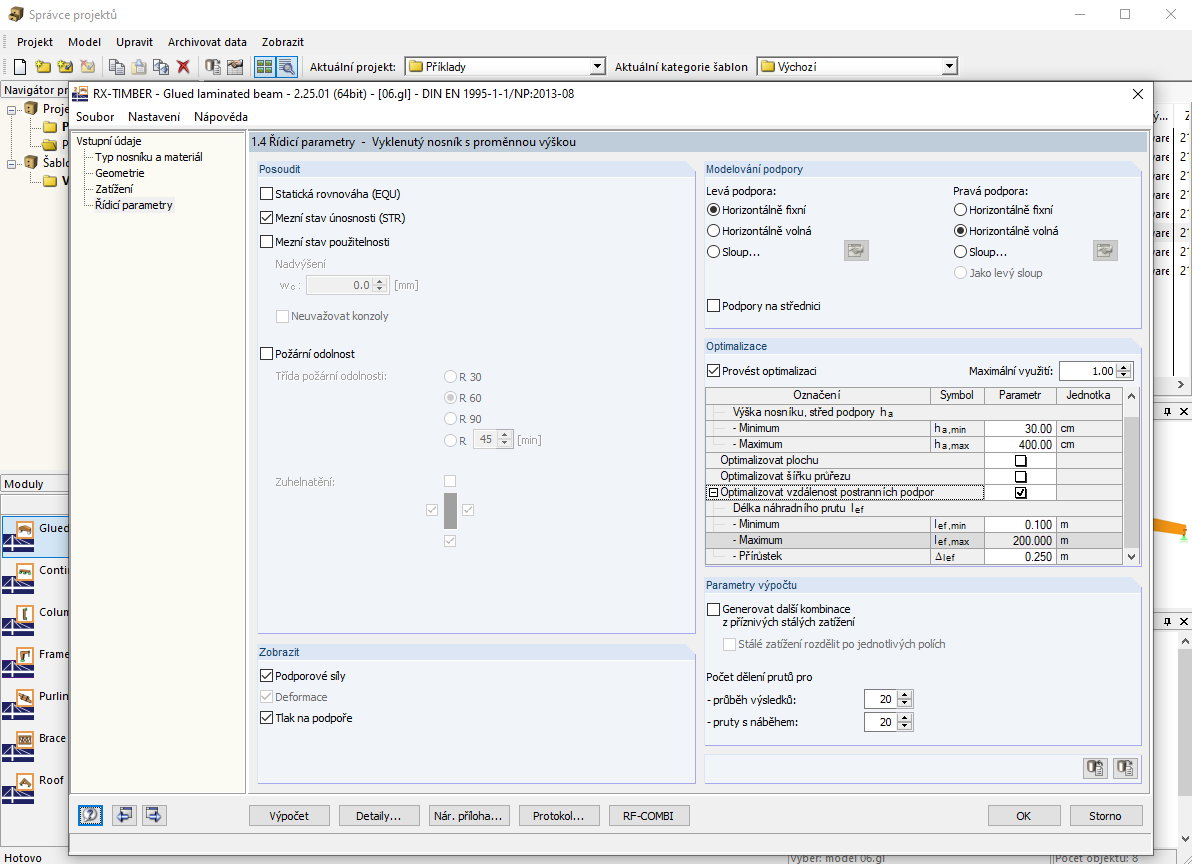Open the Brace module icon
The width and height of the screenshot is (1192, 864).
click(18, 745)
